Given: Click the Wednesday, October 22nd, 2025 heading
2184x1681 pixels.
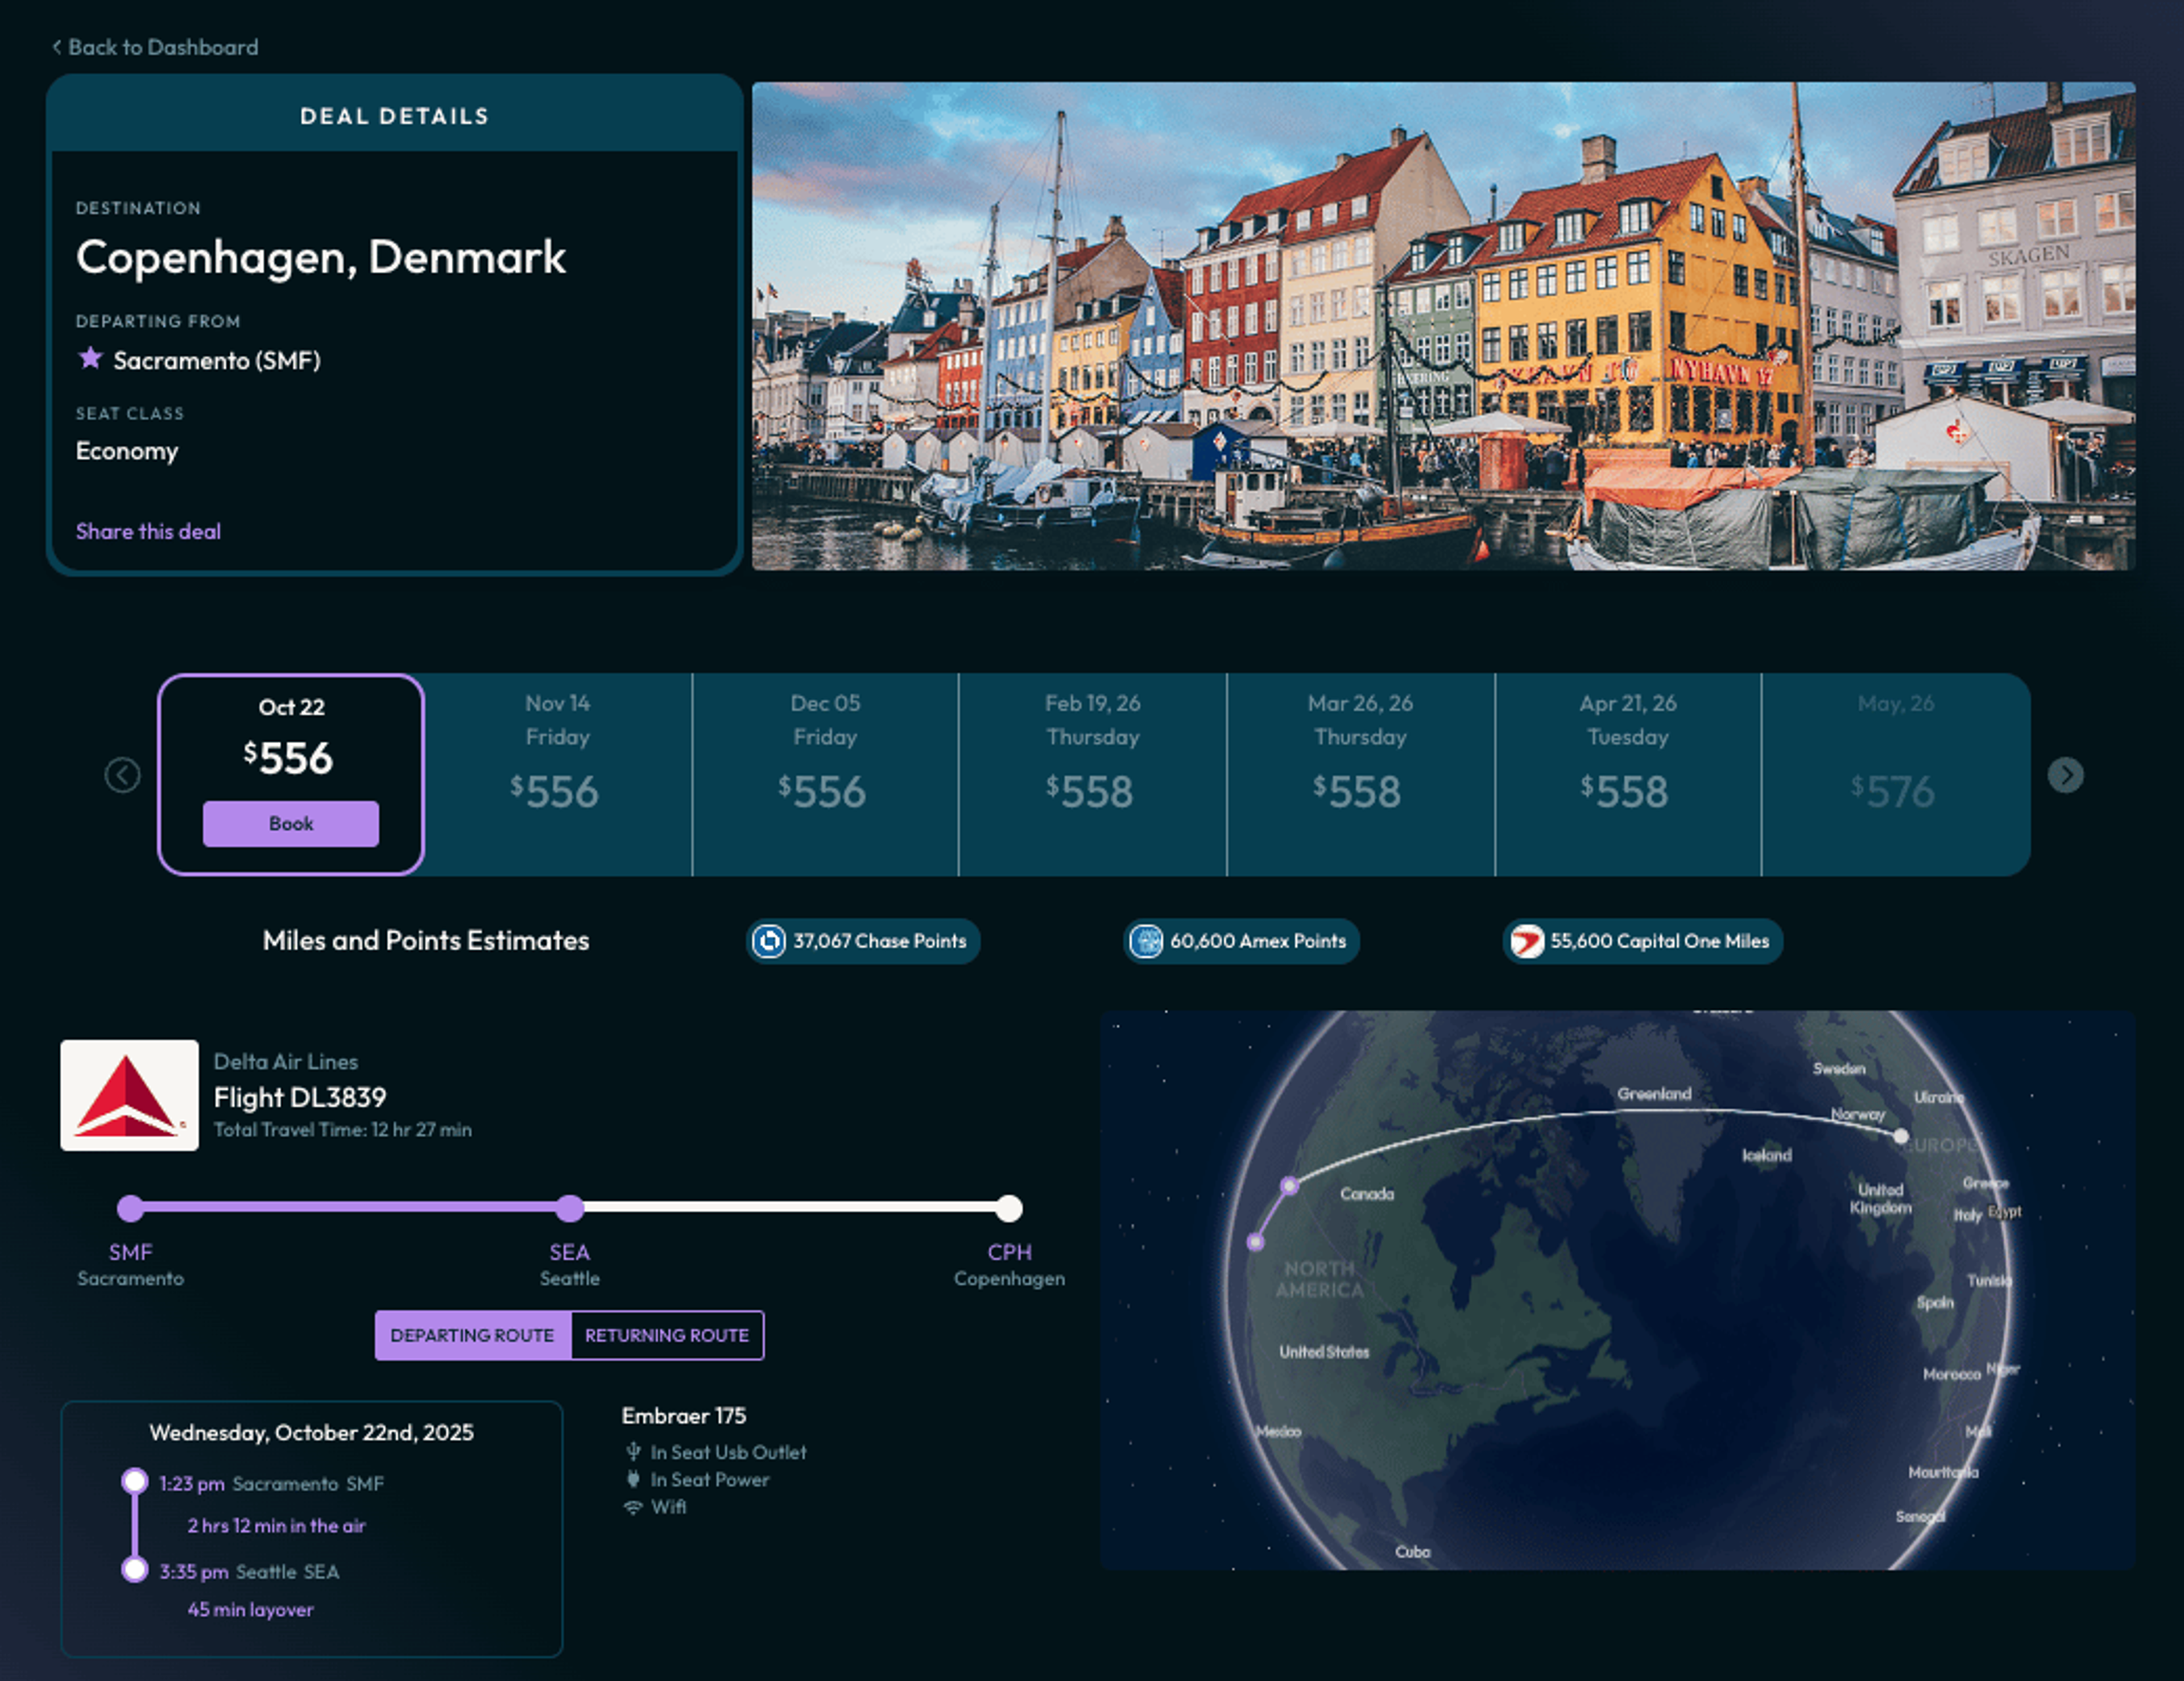Looking at the screenshot, I should tap(312, 1433).
